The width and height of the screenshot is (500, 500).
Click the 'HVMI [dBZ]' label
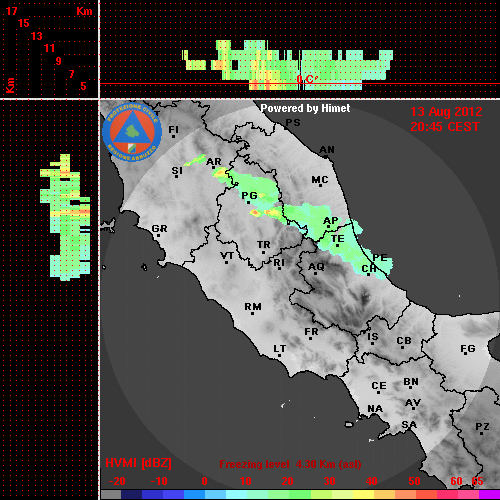point(138,463)
